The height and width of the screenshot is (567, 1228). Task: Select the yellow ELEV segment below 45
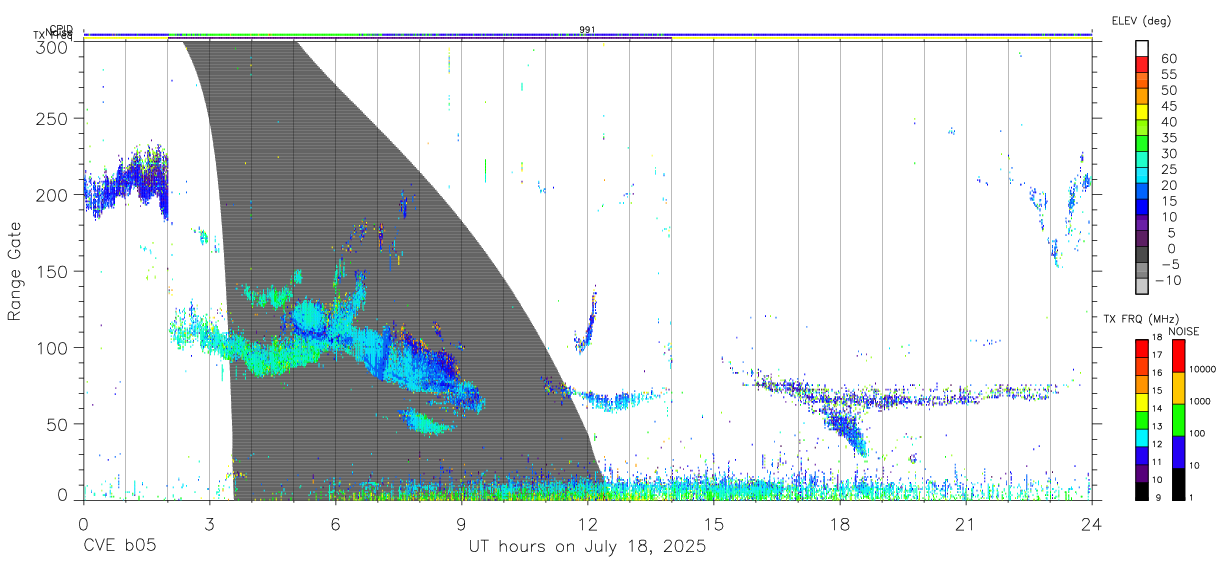1142,111
